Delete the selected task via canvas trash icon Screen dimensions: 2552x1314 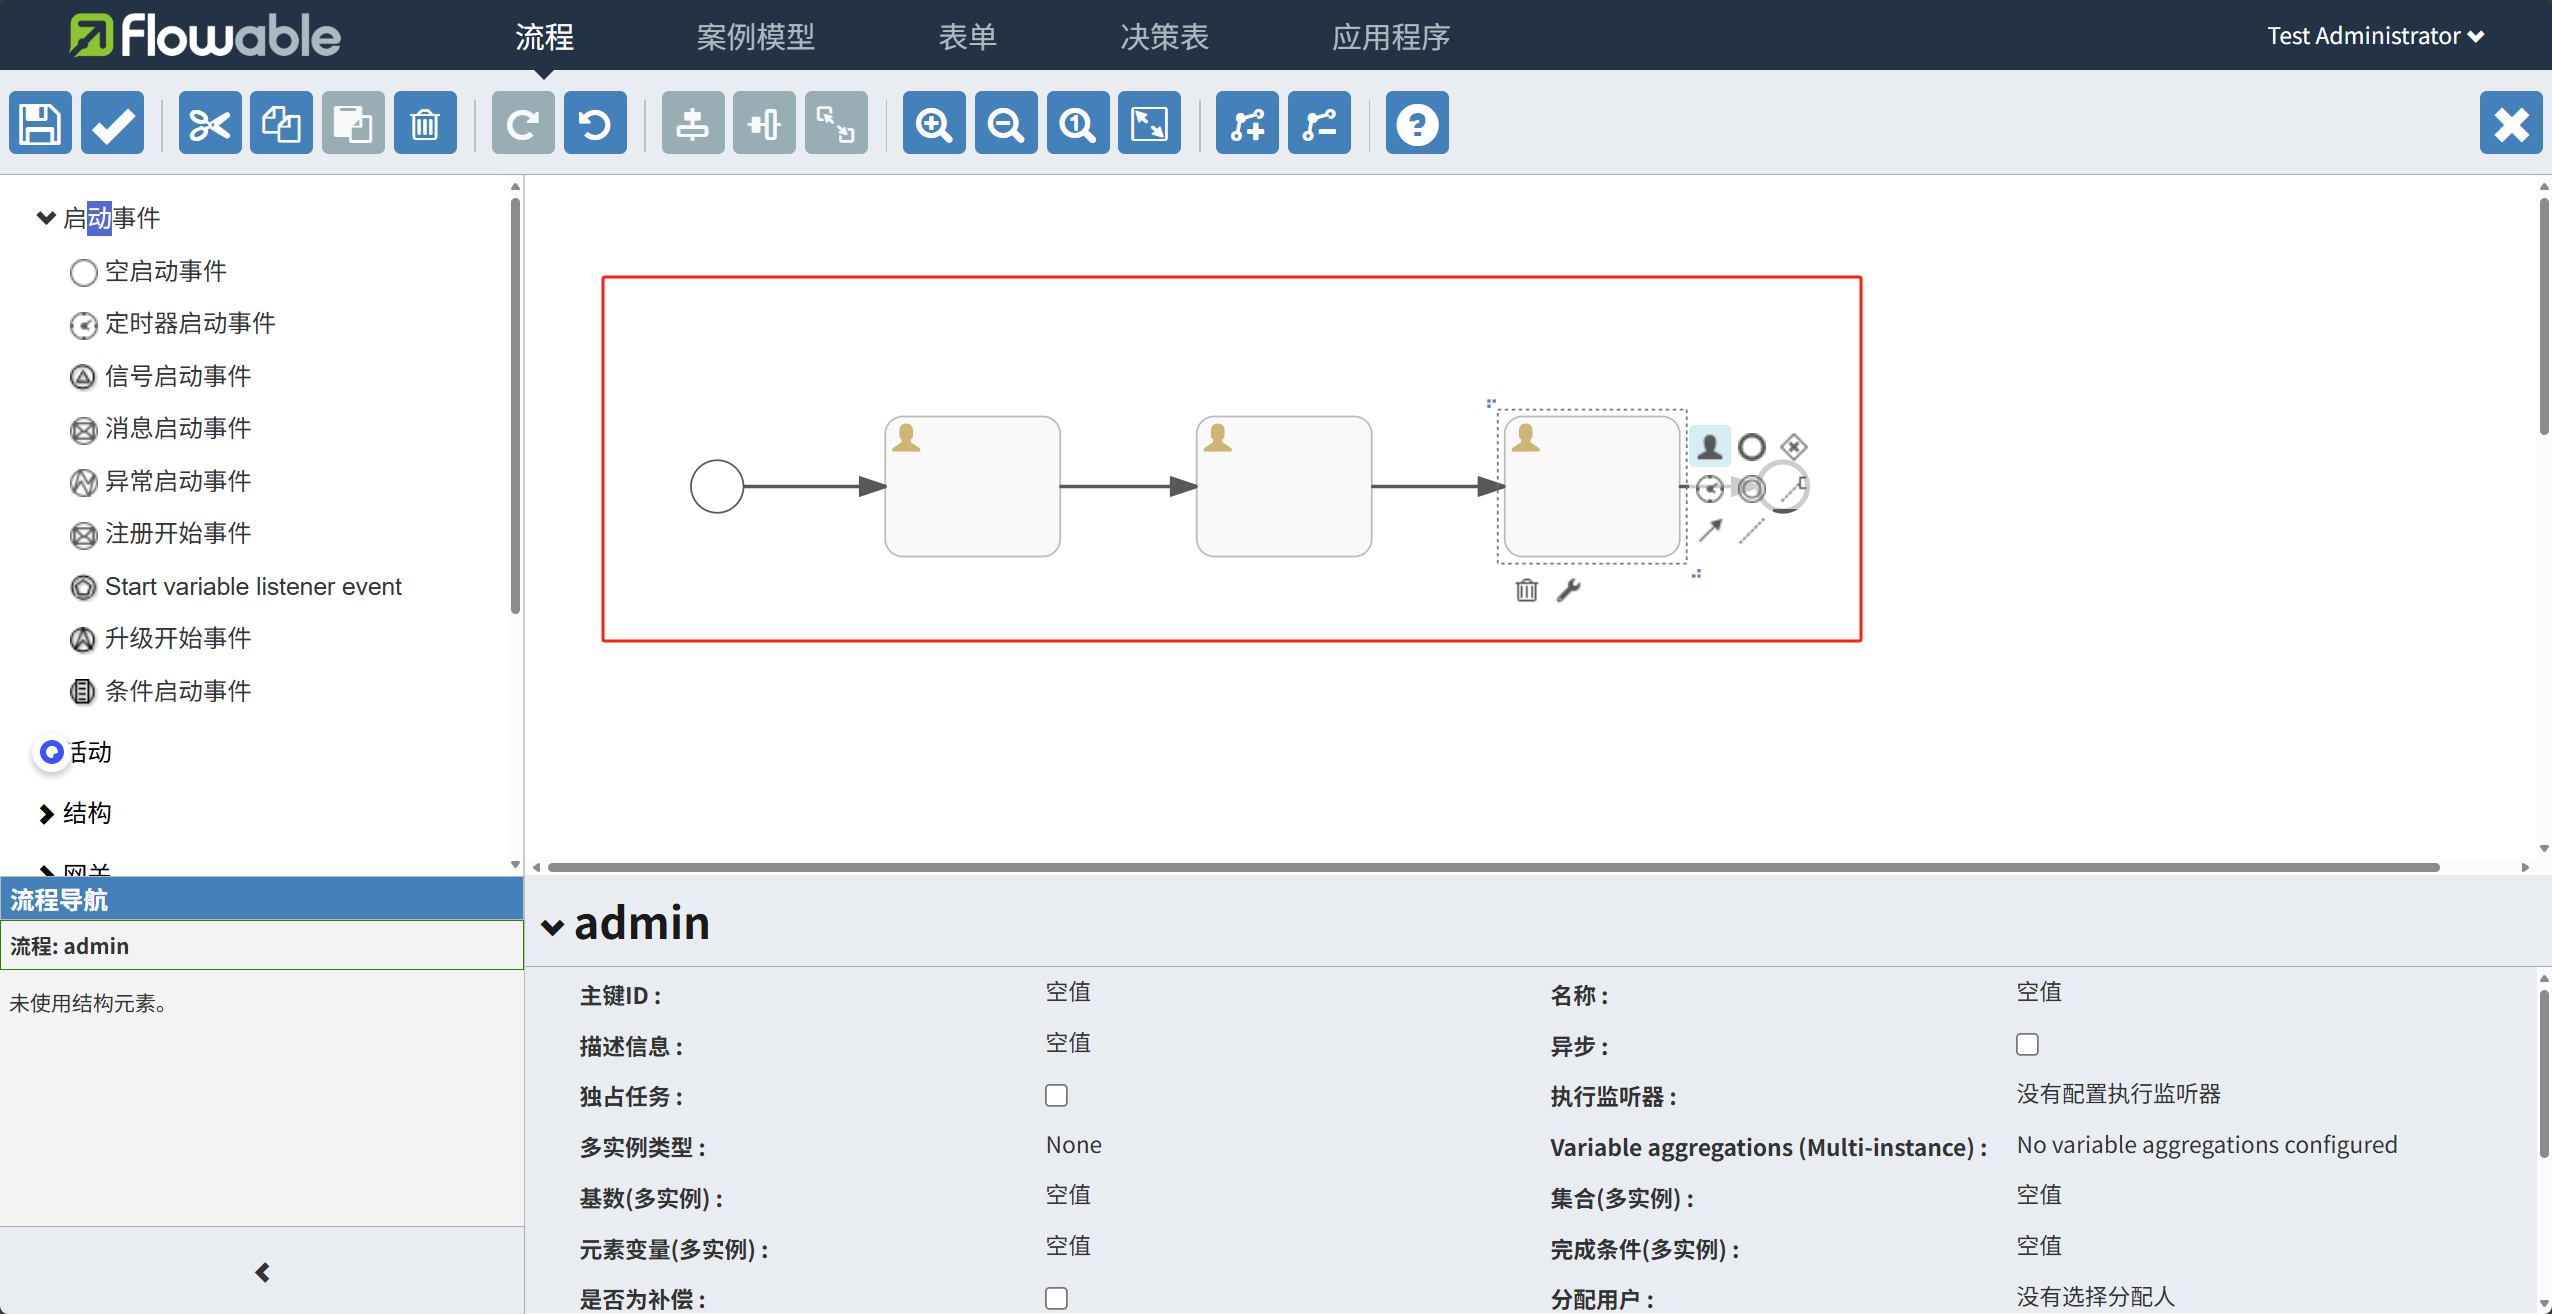[x=1524, y=590]
